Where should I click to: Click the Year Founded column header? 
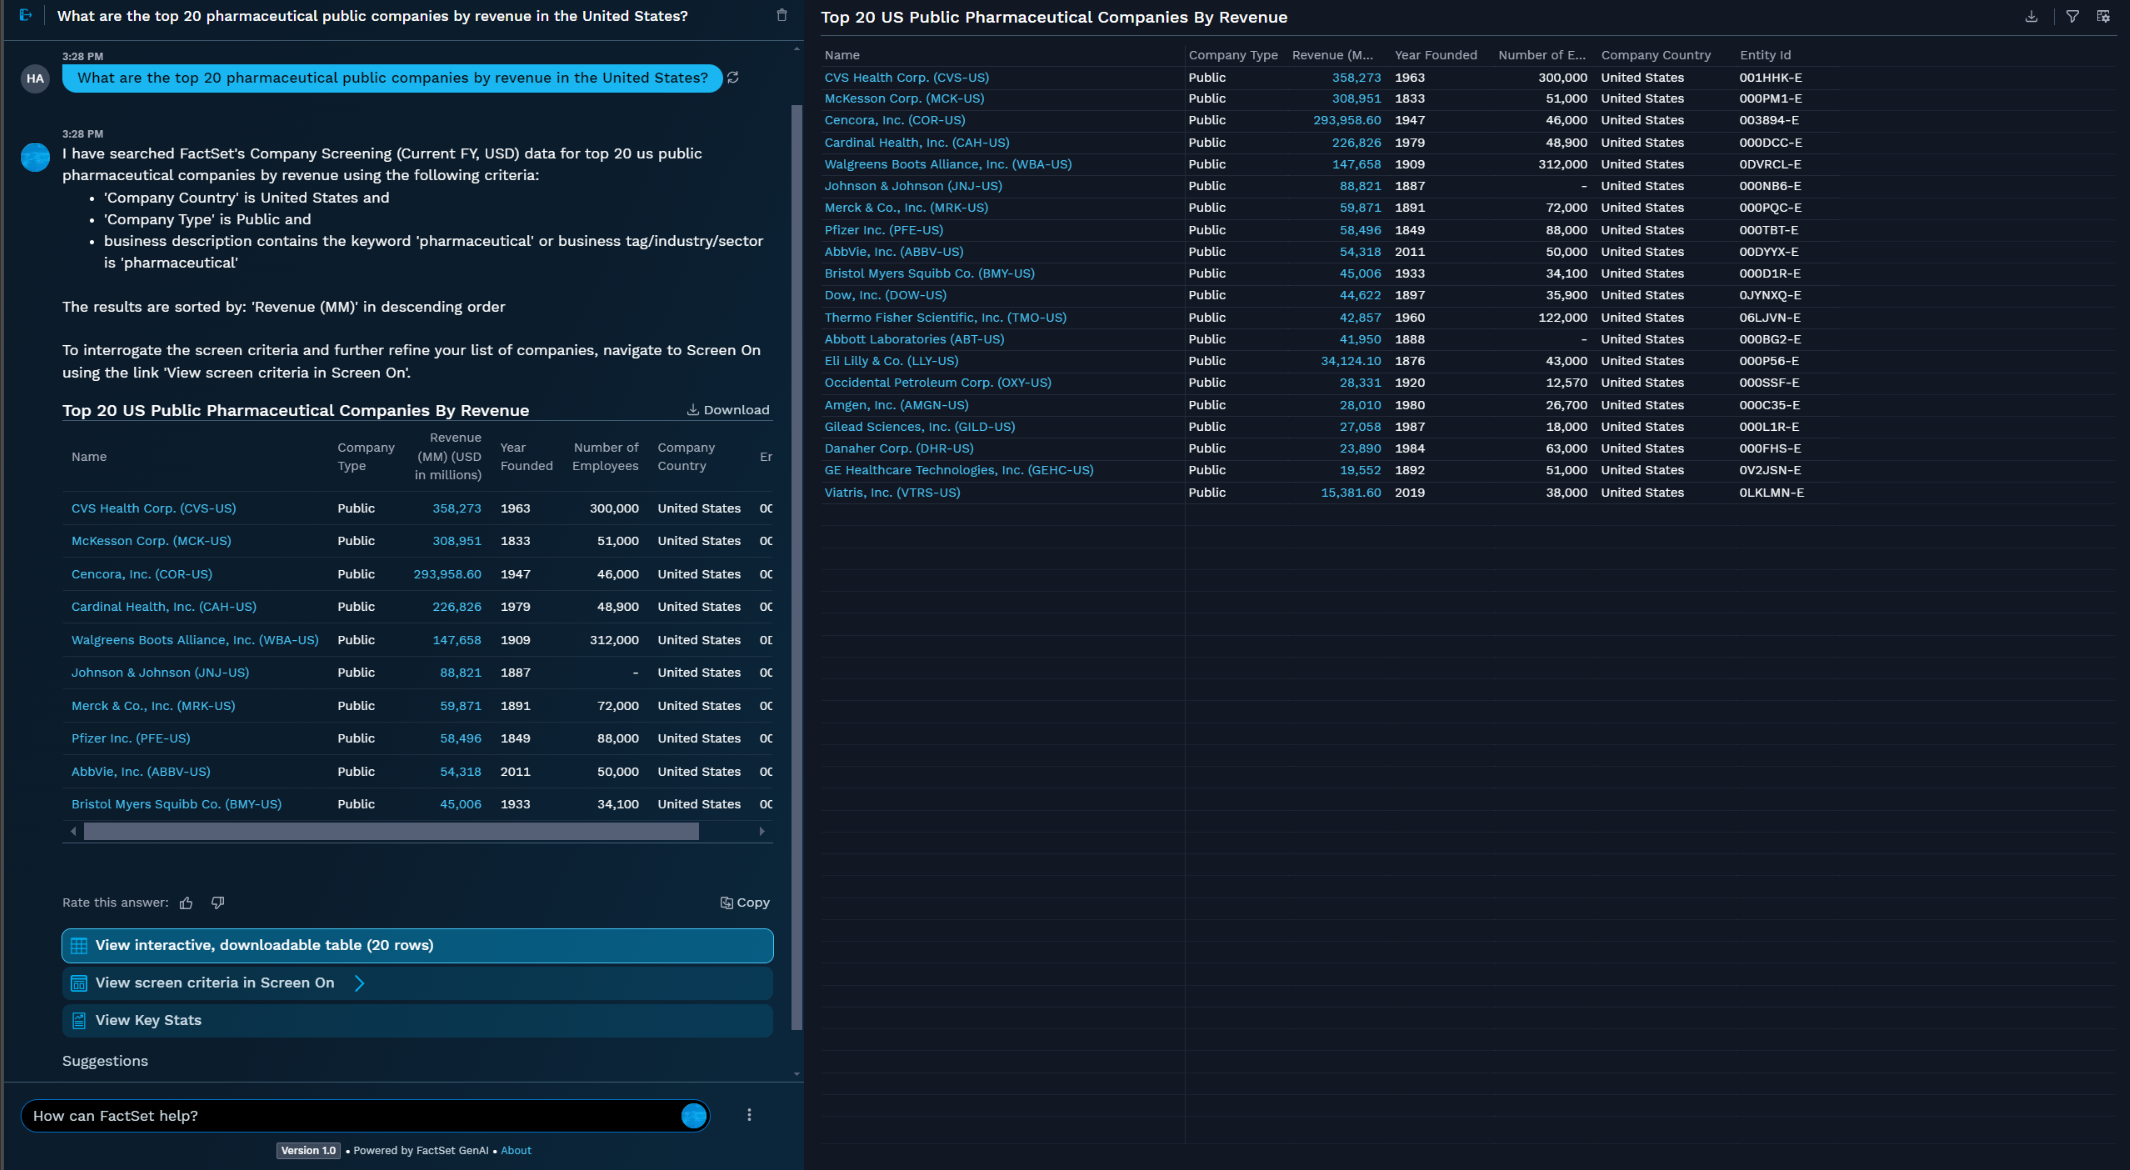(1435, 55)
